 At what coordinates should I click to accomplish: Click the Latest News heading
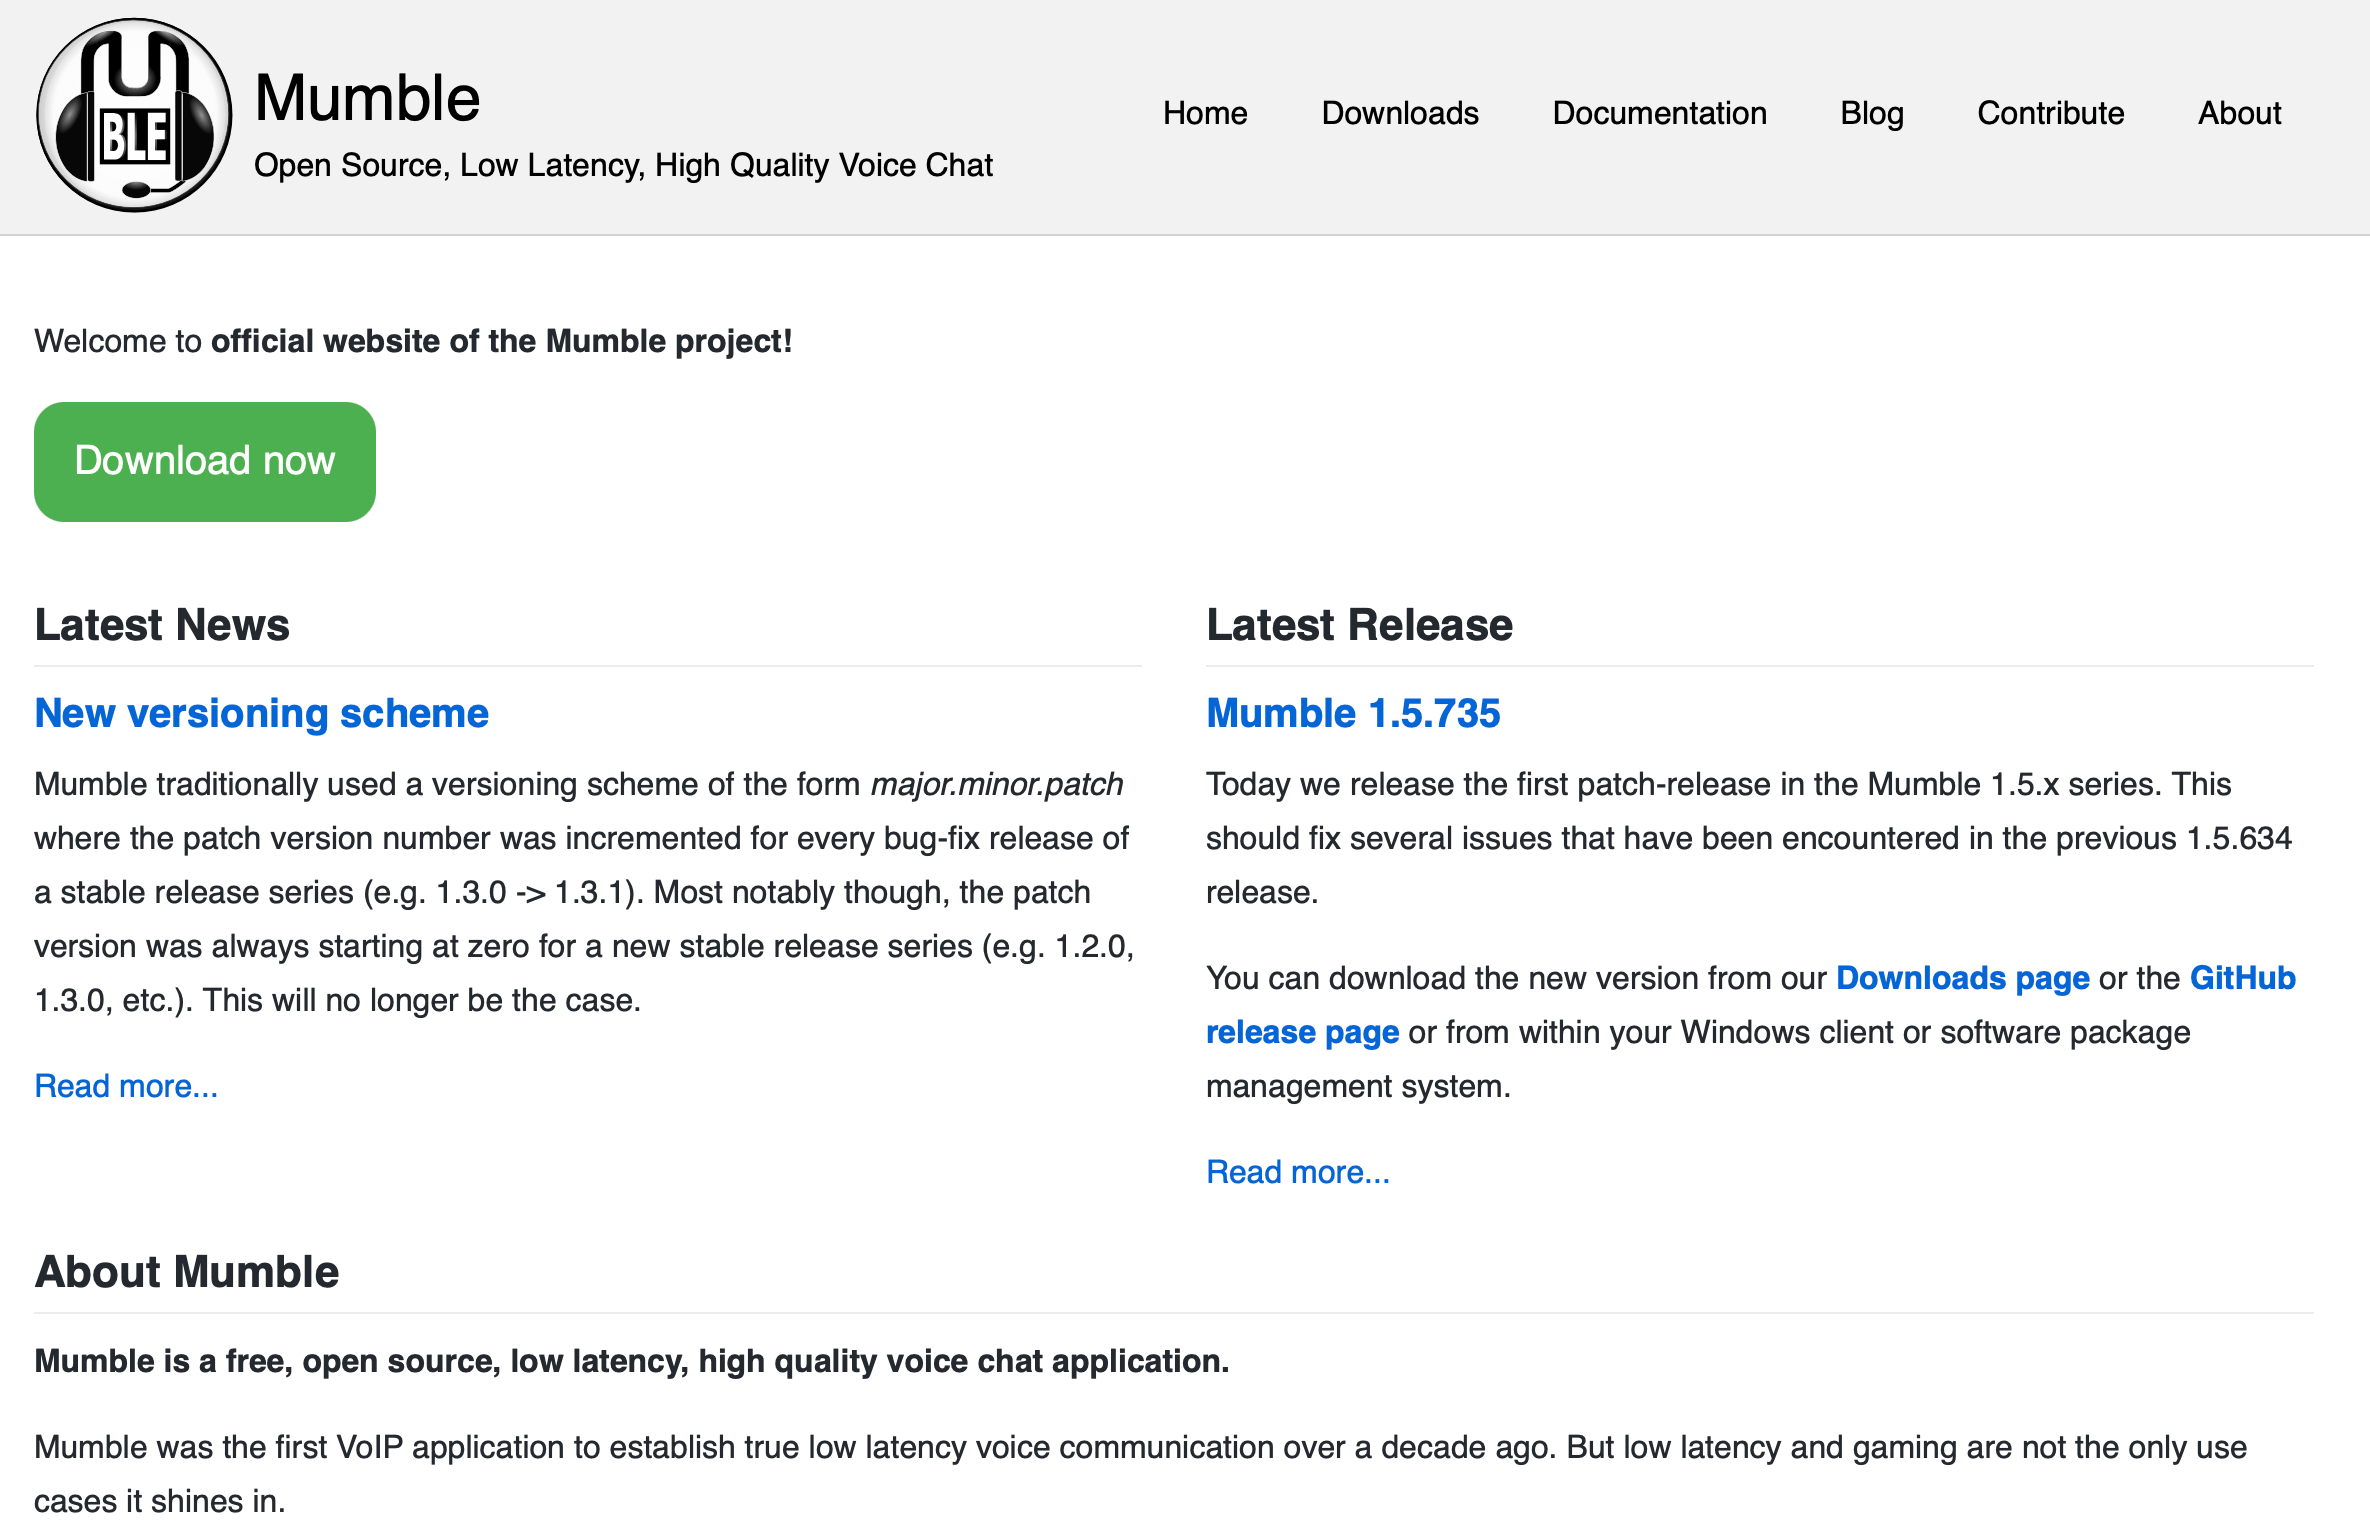click(162, 625)
